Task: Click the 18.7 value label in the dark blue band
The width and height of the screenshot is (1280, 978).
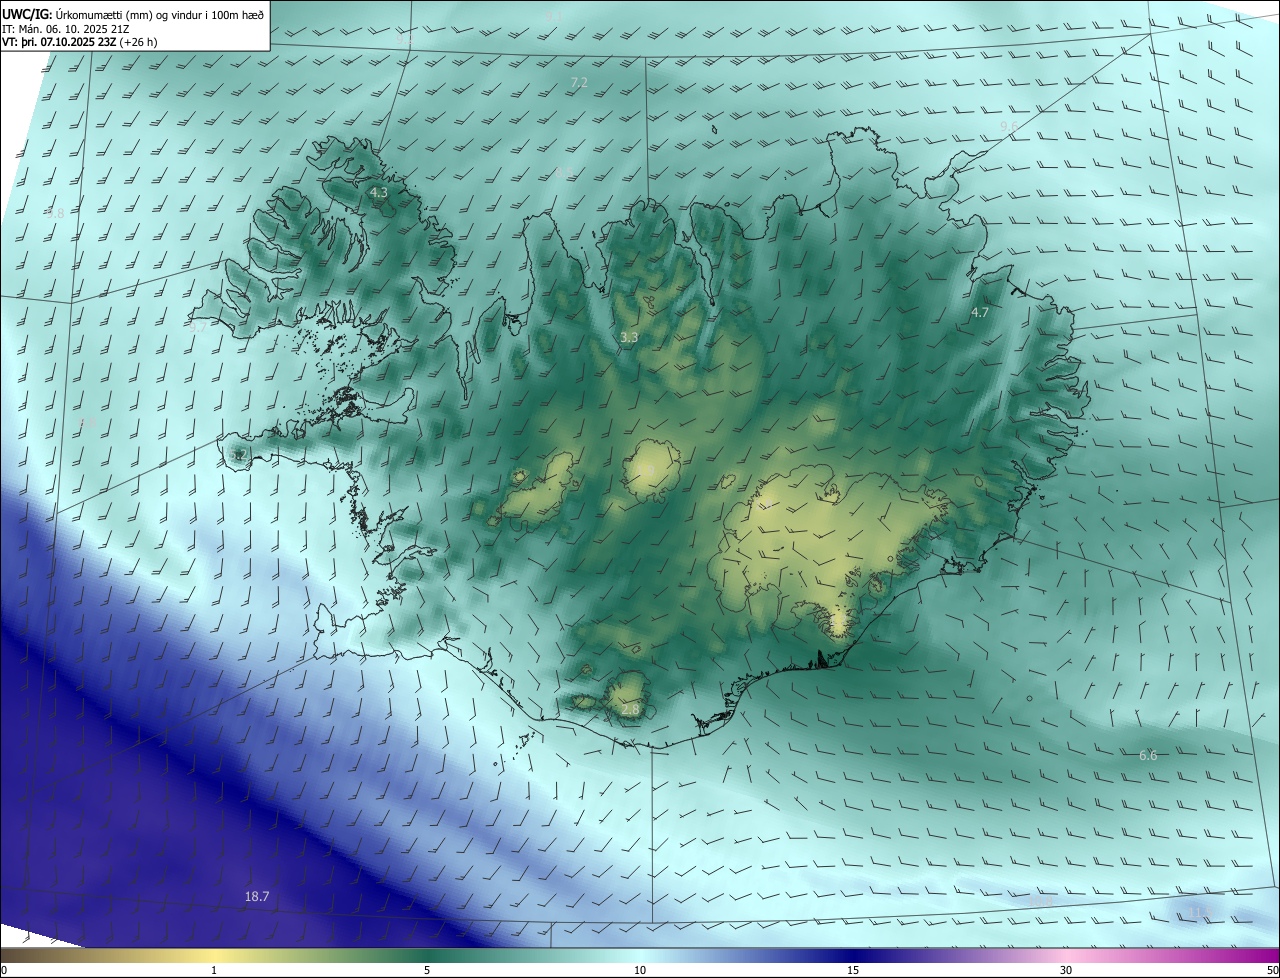Action: click(257, 897)
